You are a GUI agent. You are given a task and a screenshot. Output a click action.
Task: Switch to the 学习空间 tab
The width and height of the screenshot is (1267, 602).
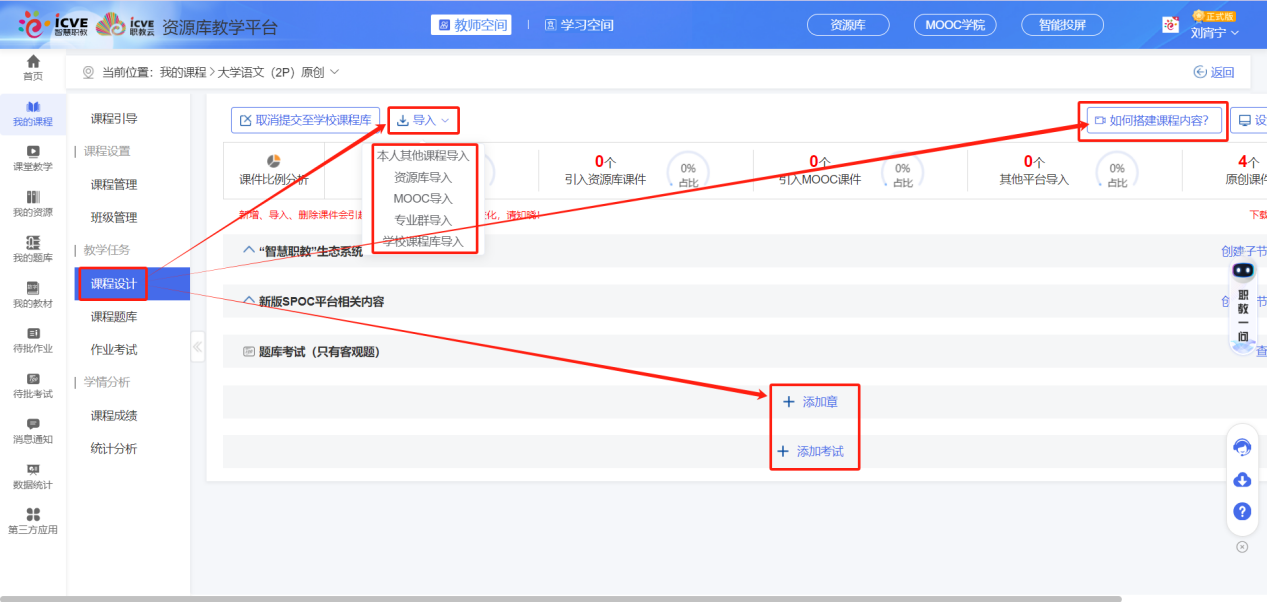click(x=579, y=25)
